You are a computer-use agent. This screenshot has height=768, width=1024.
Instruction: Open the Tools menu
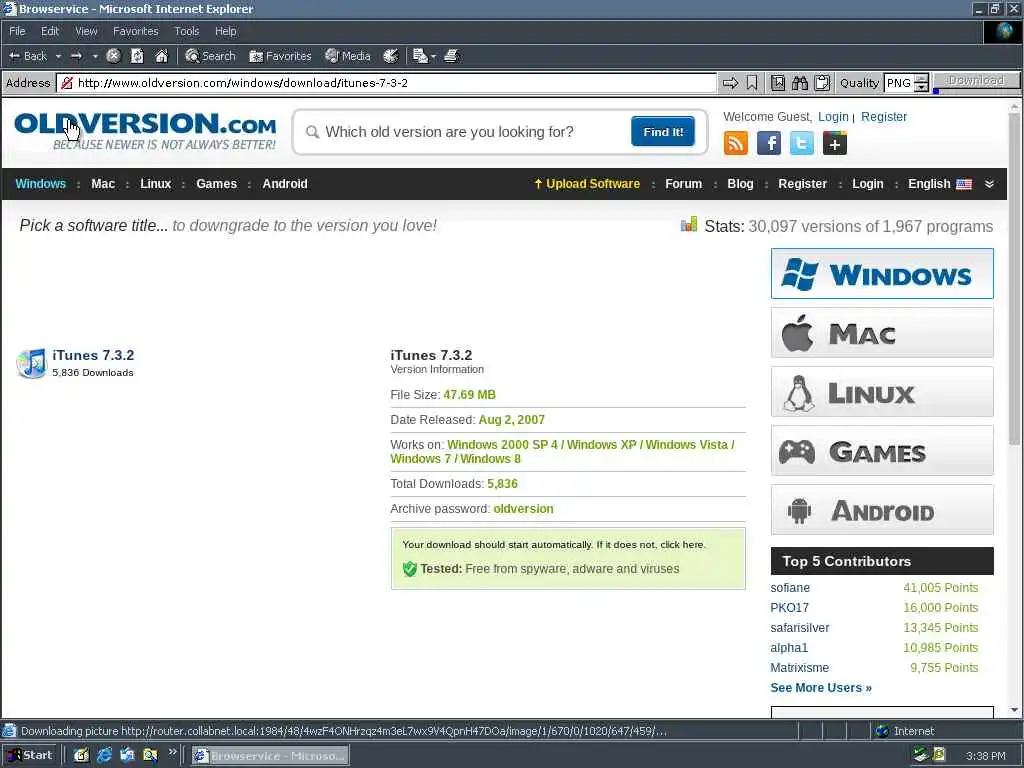(x=186, y=31)
